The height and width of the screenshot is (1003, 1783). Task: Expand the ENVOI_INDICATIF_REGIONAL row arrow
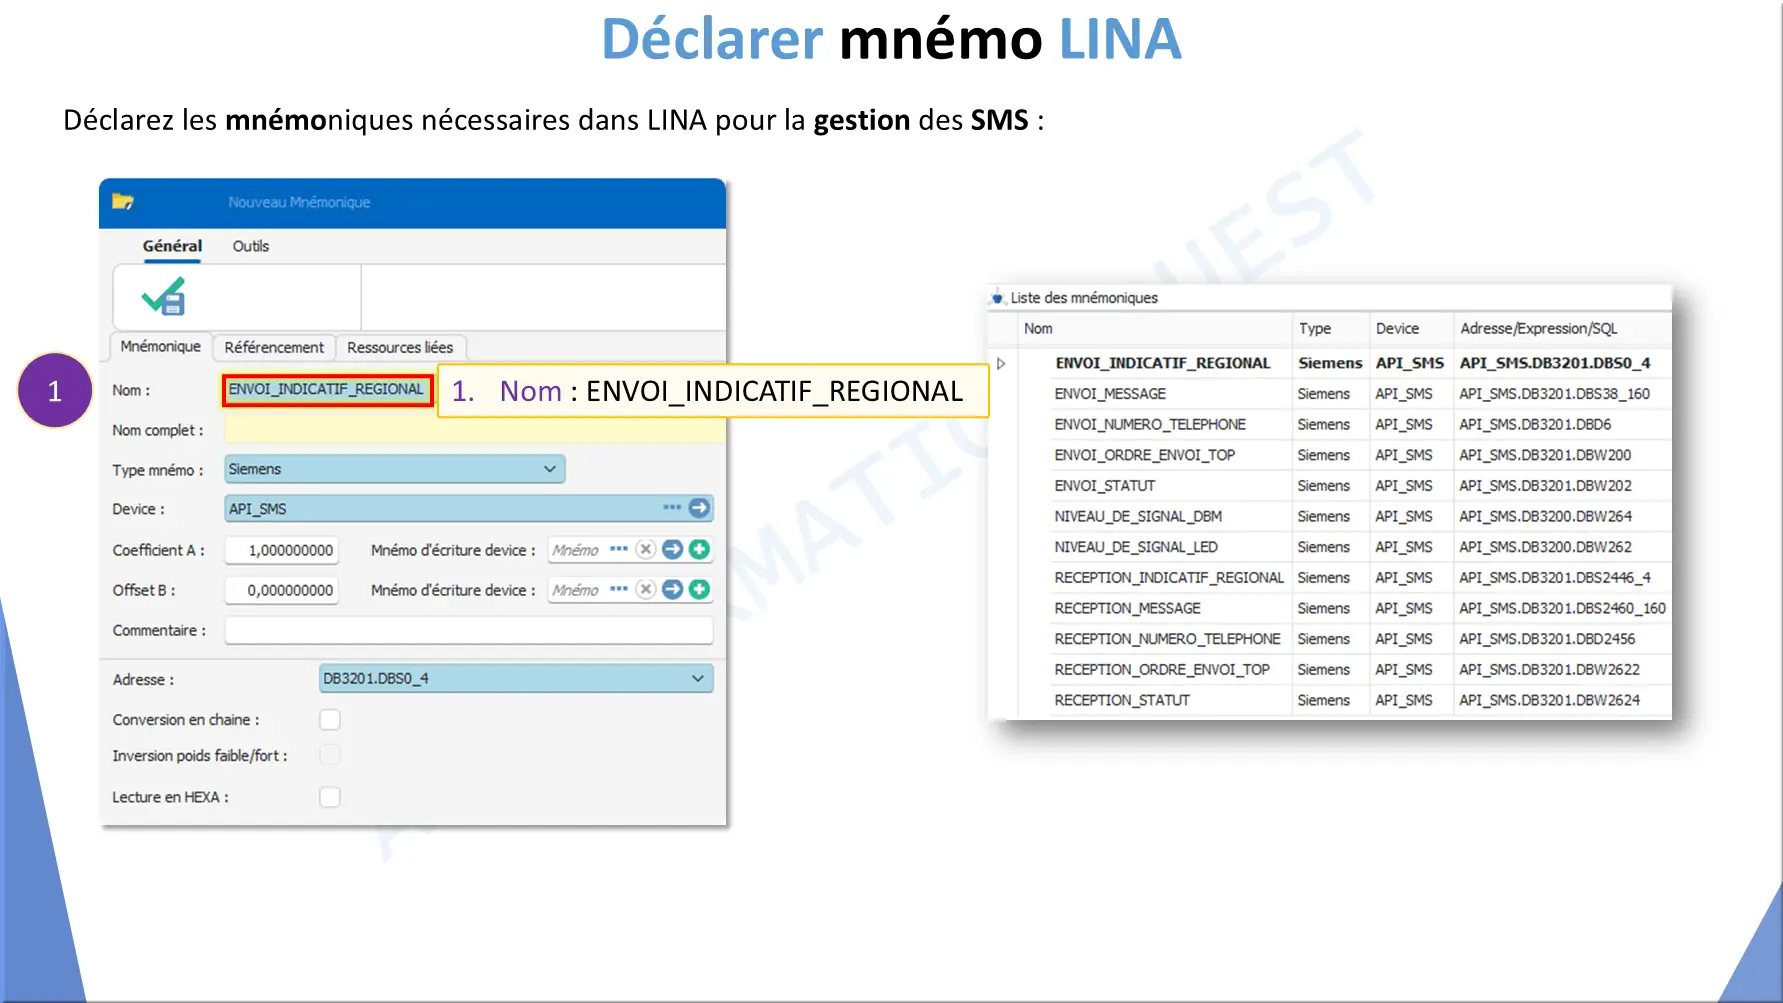pyautogui.click(x=1001, y=364)
